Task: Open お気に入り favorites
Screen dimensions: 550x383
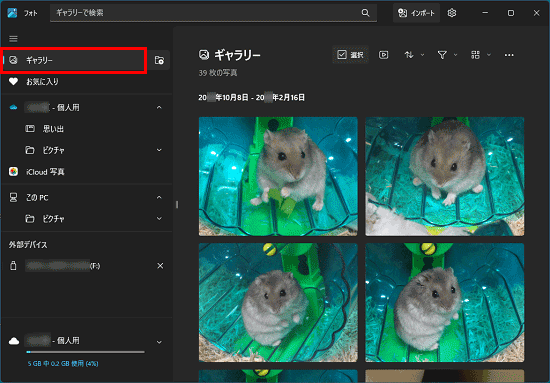Action: 87,81
